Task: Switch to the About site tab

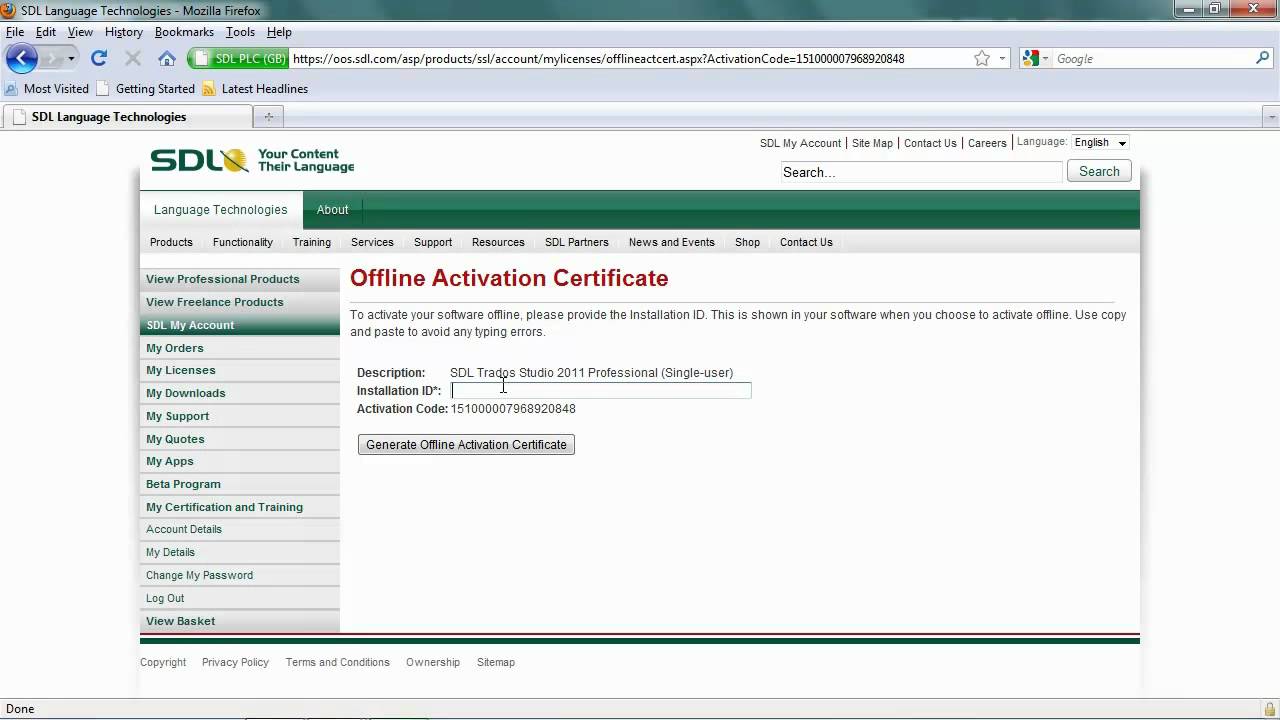Action: click(x=333, y=210)
